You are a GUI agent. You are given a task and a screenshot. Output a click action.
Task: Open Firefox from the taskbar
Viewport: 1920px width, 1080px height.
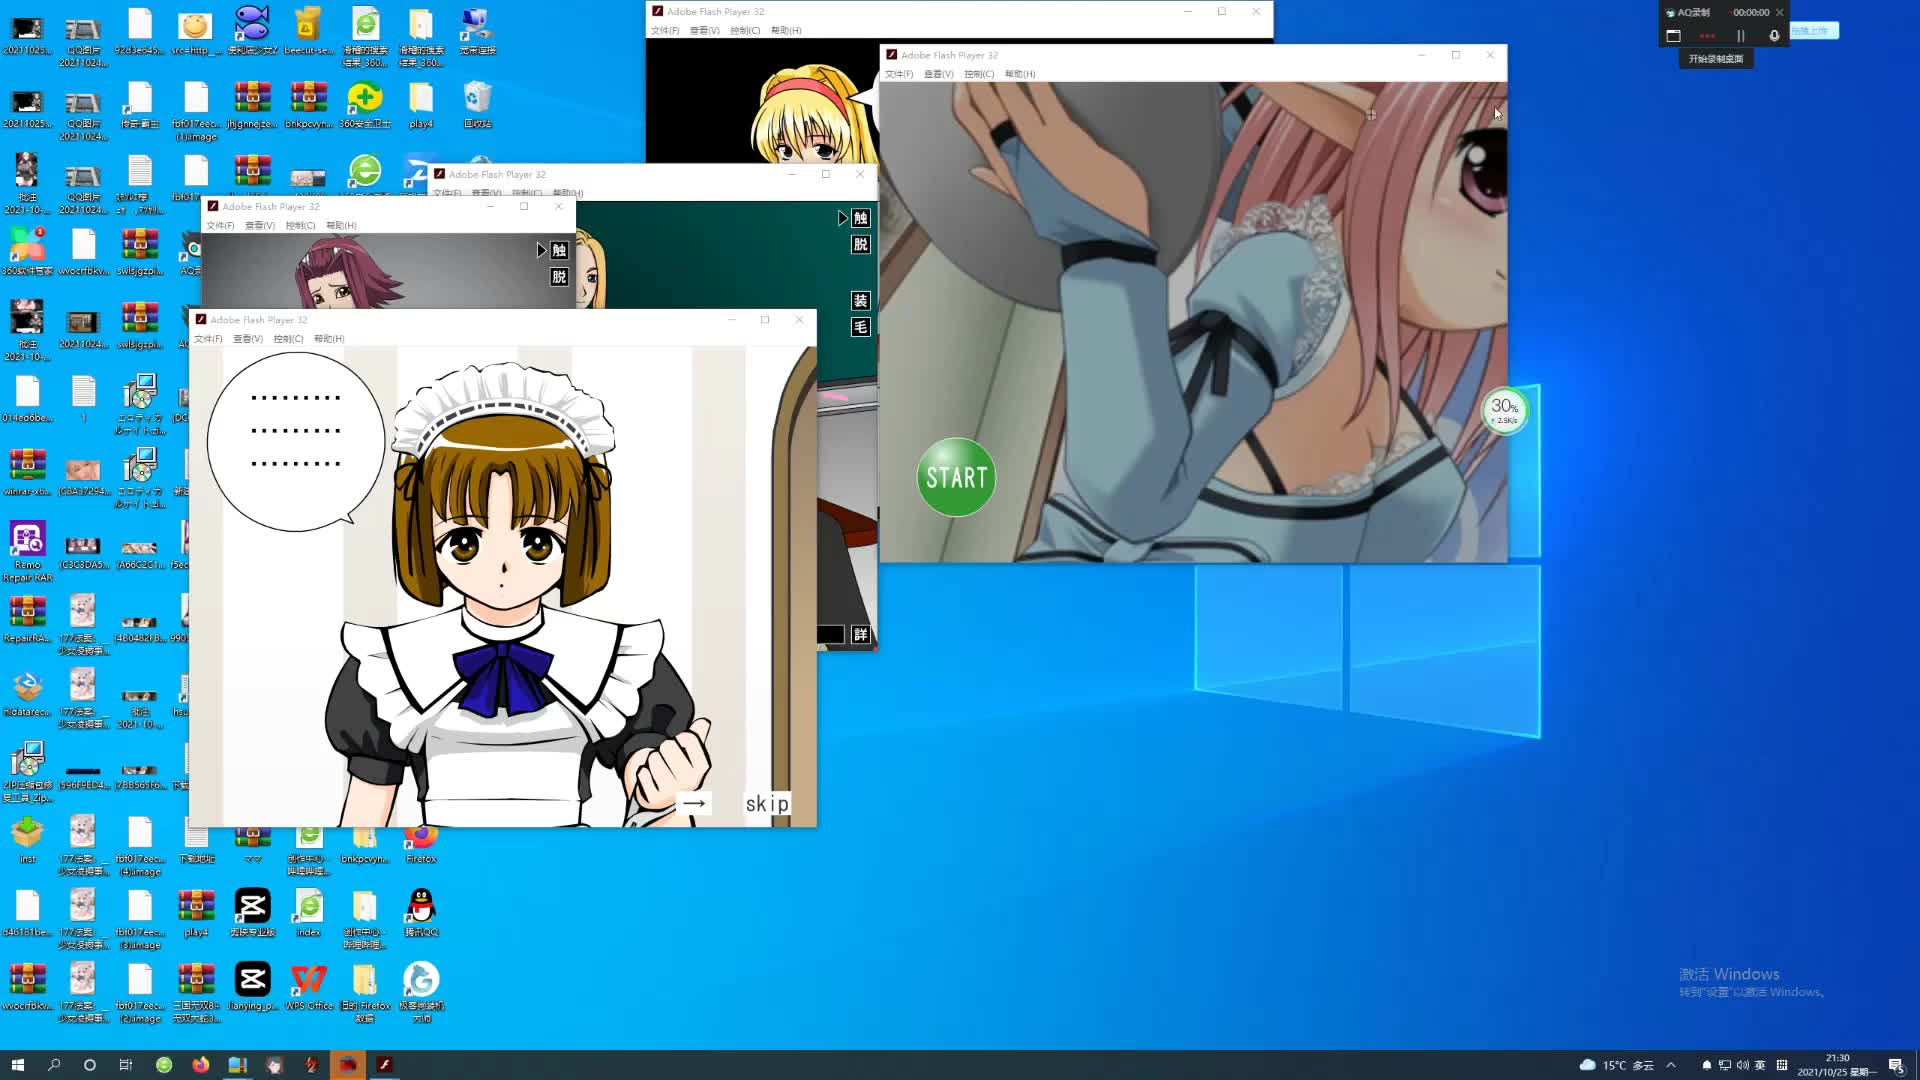pos(201,1065)
